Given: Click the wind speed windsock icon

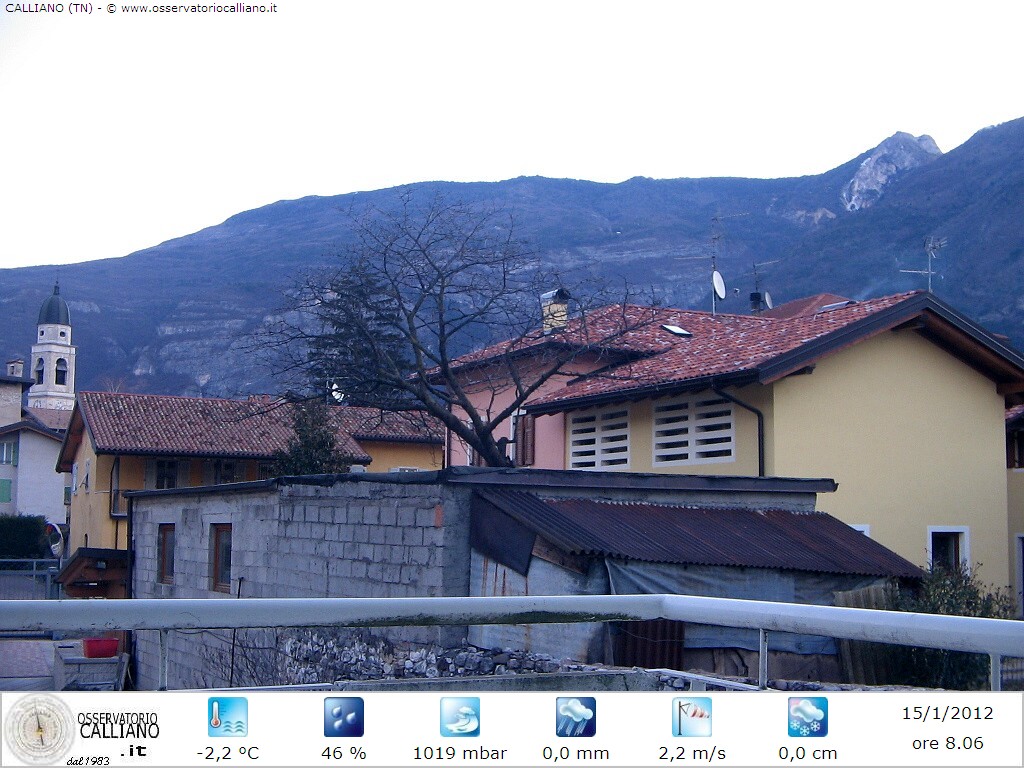Looking at the screenshot, I should point(692,717).
